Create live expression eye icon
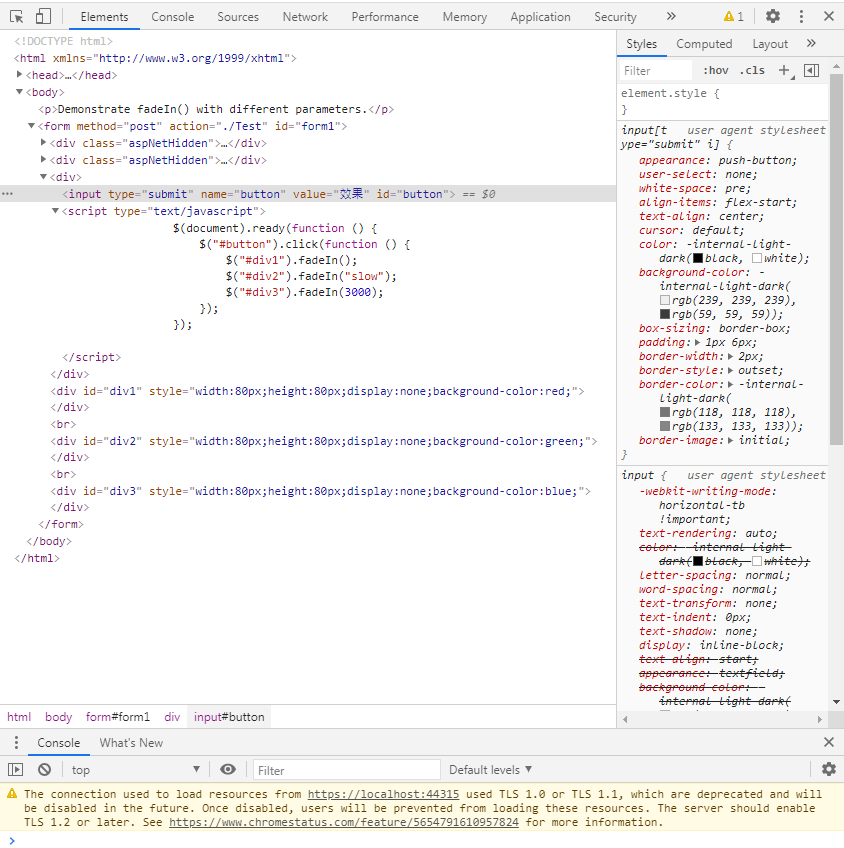The image size is (844, 848). tap(228, 769)
